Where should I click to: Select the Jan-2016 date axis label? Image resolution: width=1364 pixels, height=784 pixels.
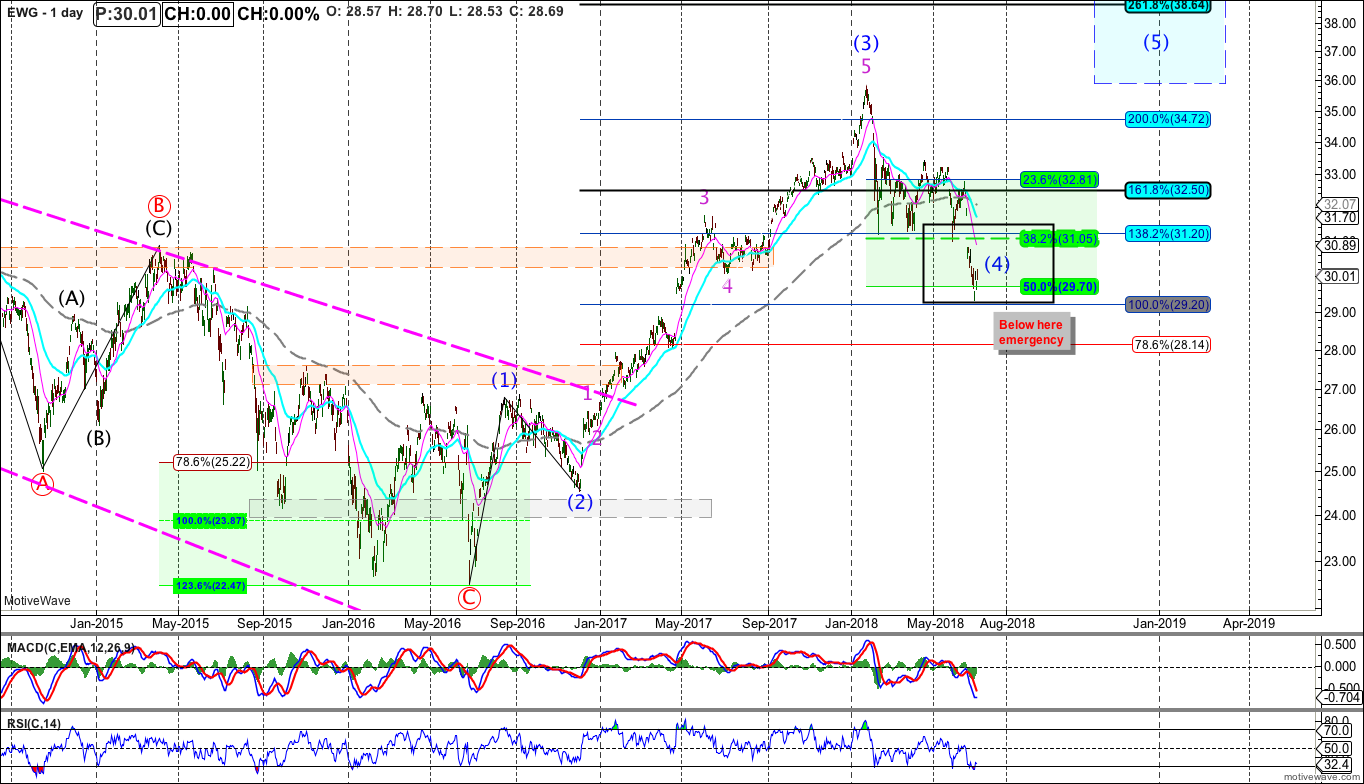point(349,622)
